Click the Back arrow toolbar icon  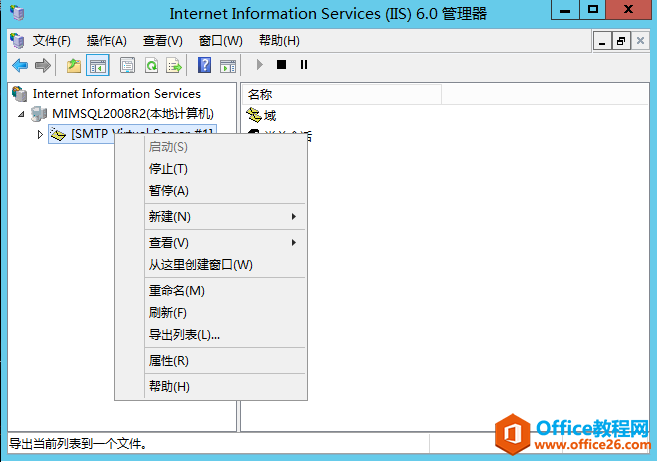pos(20,65)
